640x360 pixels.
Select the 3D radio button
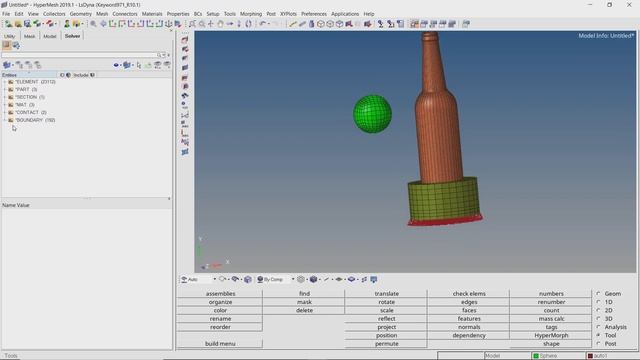(598, 318)
